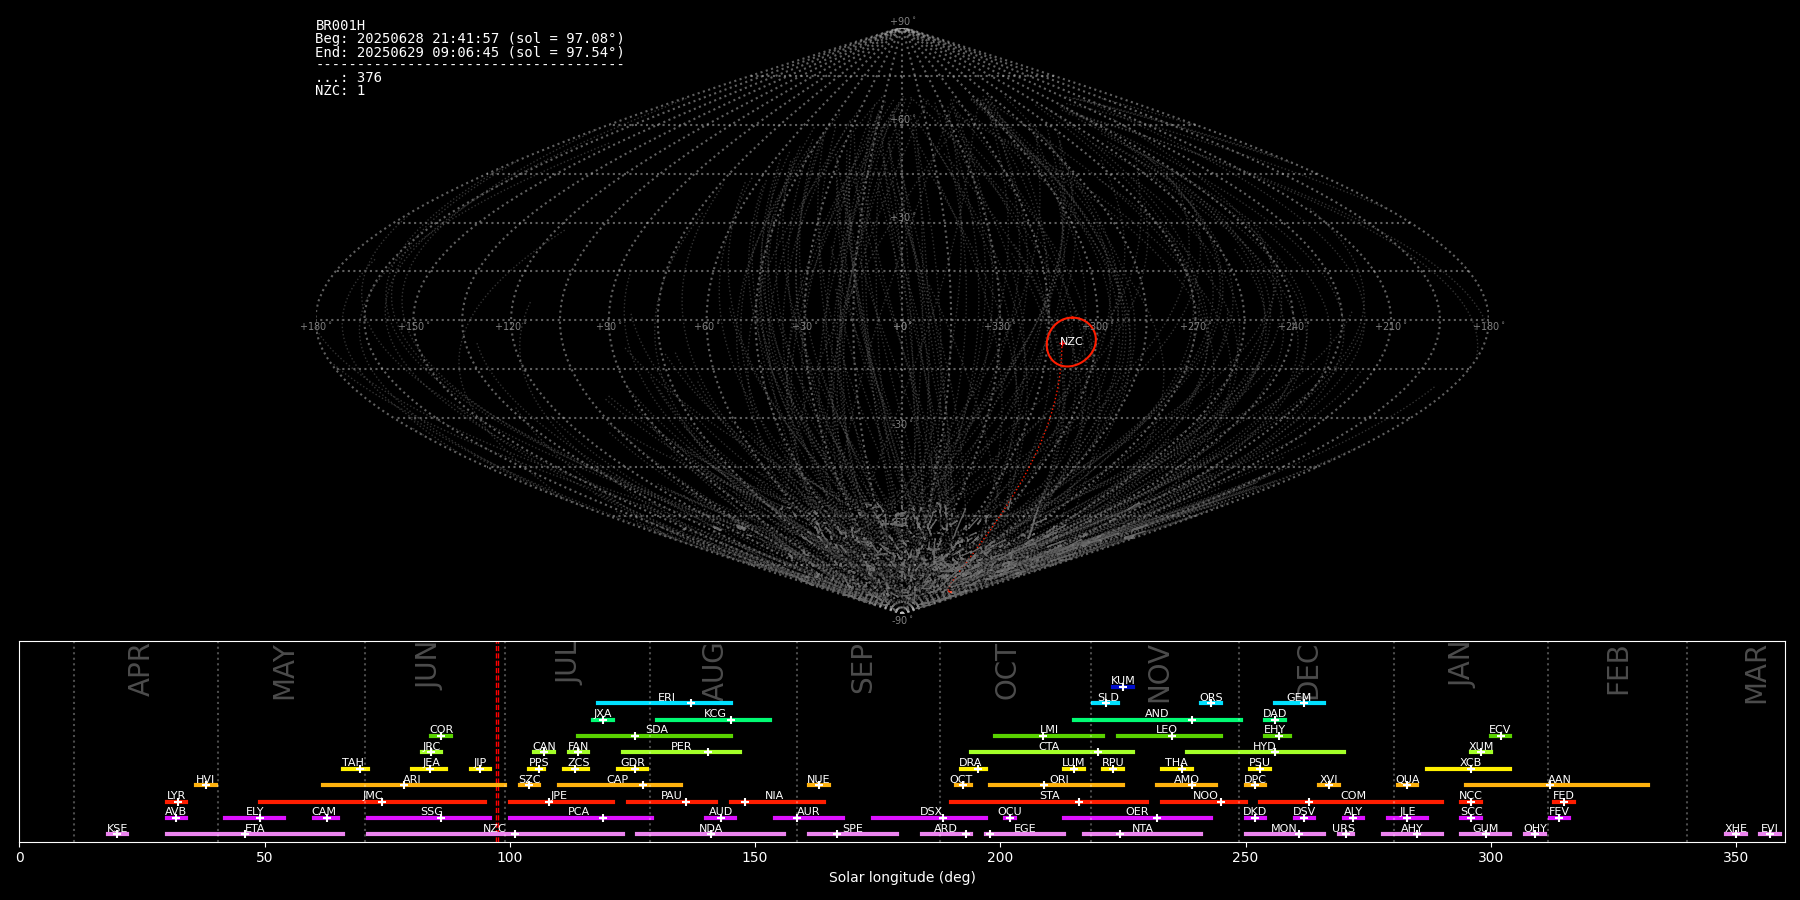
Task: Select the pink NDA shower bar
Action: point(710,834)
